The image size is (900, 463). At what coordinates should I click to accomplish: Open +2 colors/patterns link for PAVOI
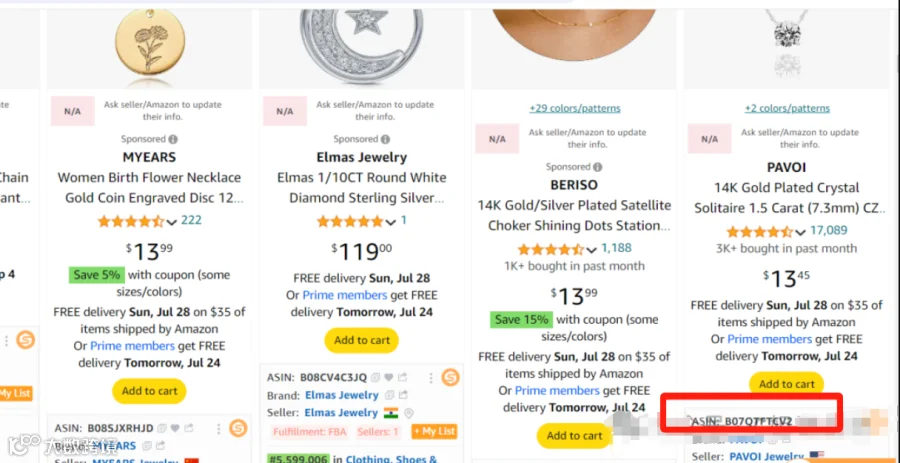pos(787,108)
